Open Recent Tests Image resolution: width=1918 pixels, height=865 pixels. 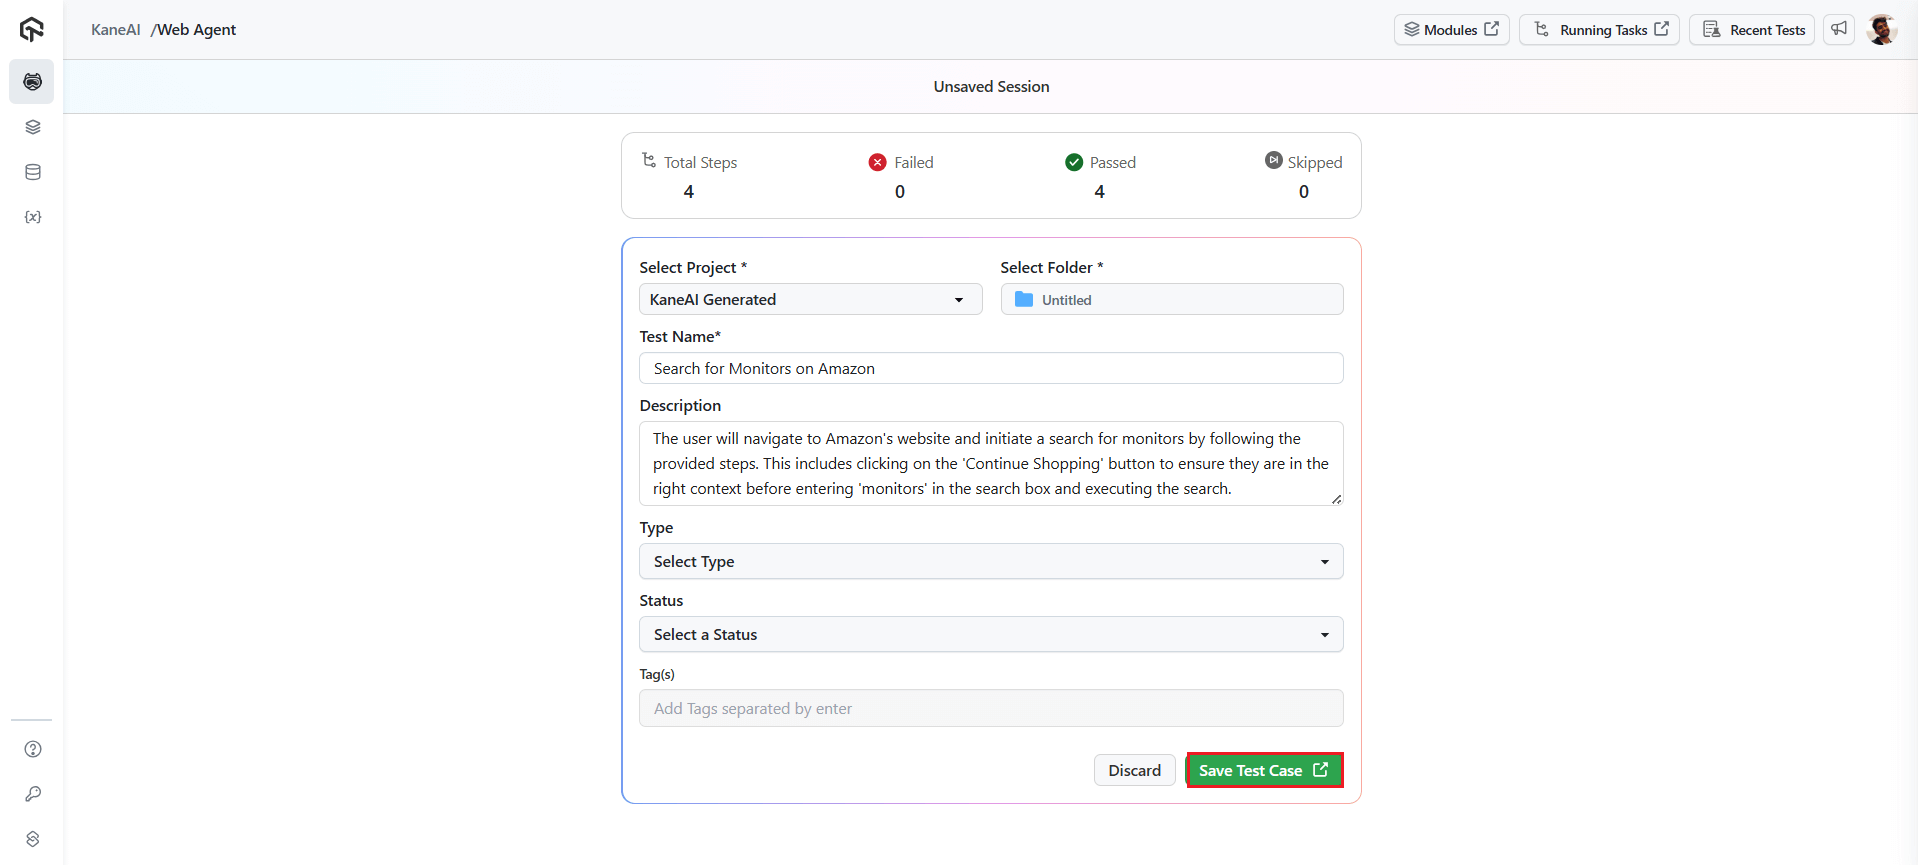tap(1753, 30)
